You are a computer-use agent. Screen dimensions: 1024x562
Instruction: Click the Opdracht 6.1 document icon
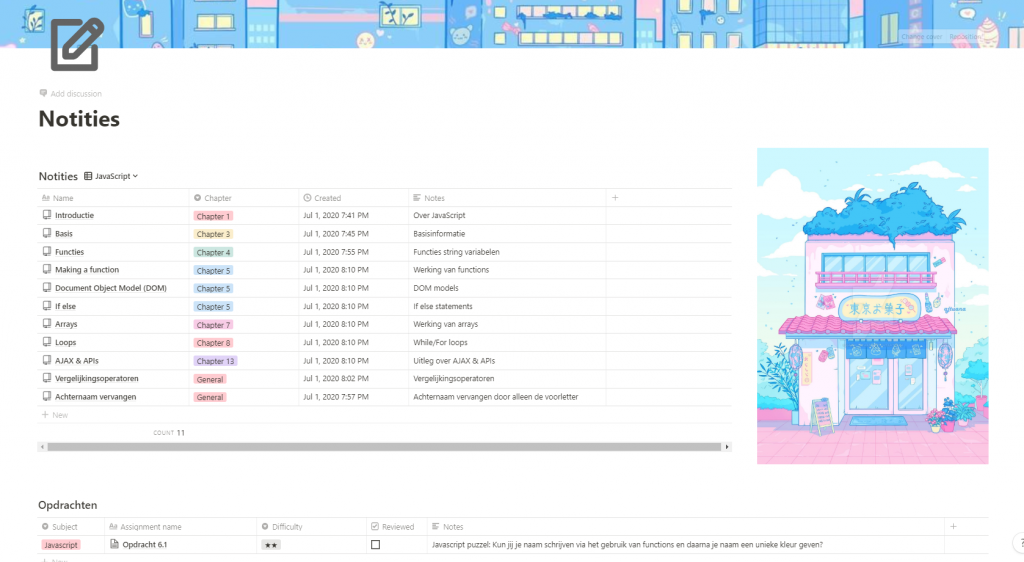coord(114,544)
